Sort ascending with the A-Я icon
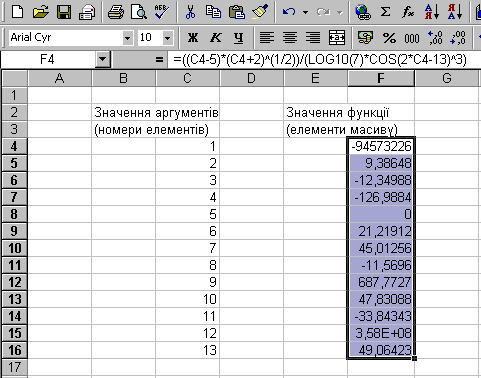 click(x=432, y=12)
